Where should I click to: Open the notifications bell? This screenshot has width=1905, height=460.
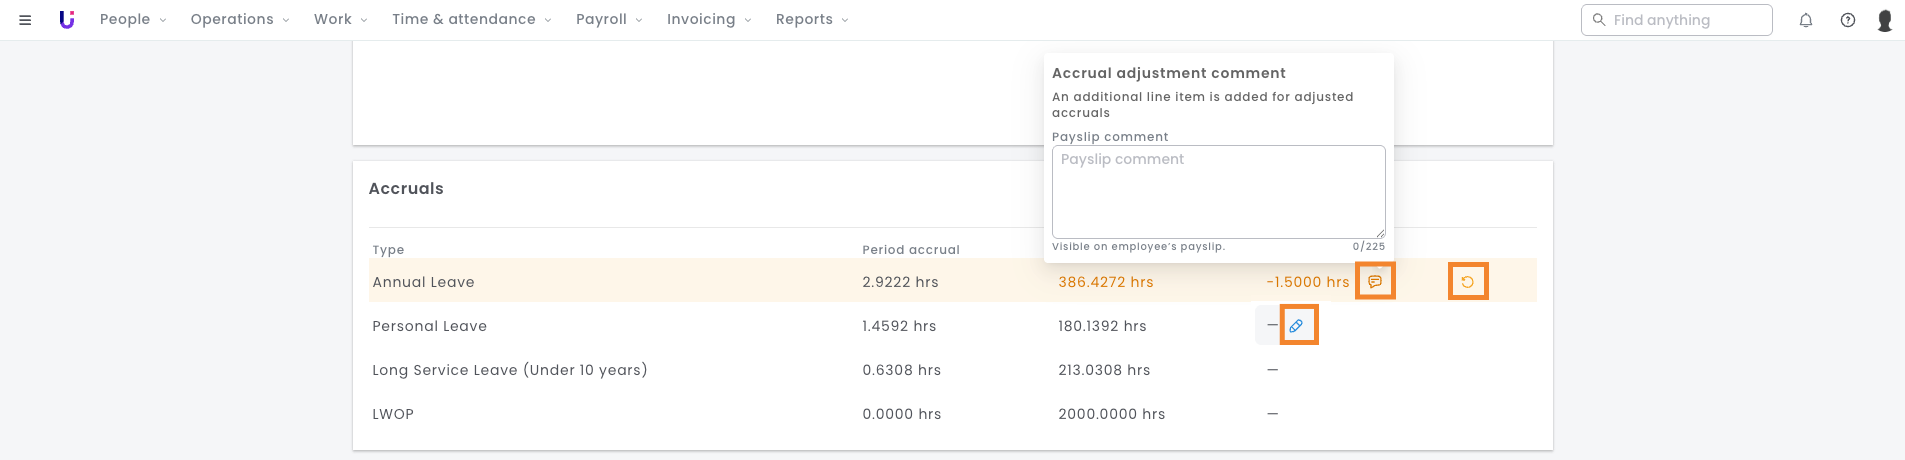coord(1806,20)
